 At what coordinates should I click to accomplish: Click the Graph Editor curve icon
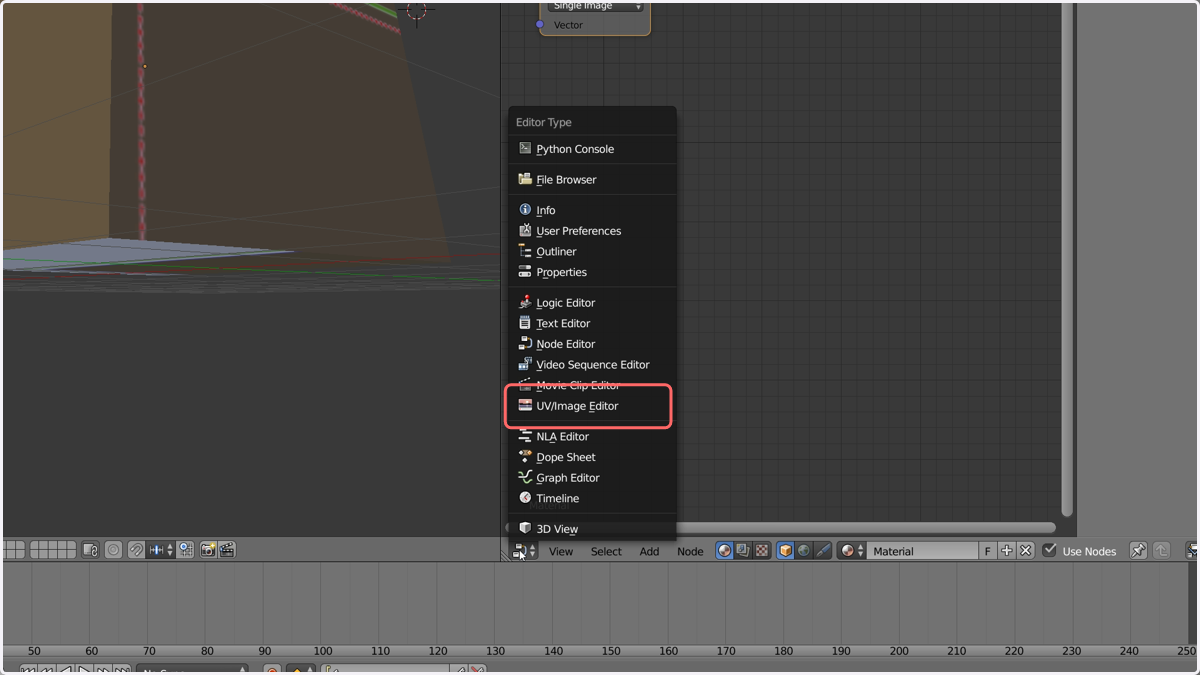[x=525, y=477]
